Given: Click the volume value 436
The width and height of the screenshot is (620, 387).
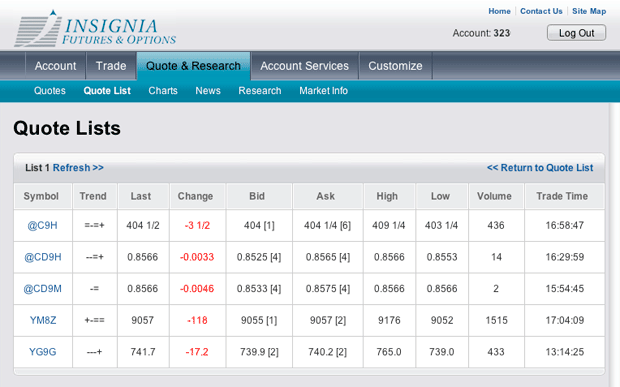Looking at the screenshot, I should tap(496, 225).
